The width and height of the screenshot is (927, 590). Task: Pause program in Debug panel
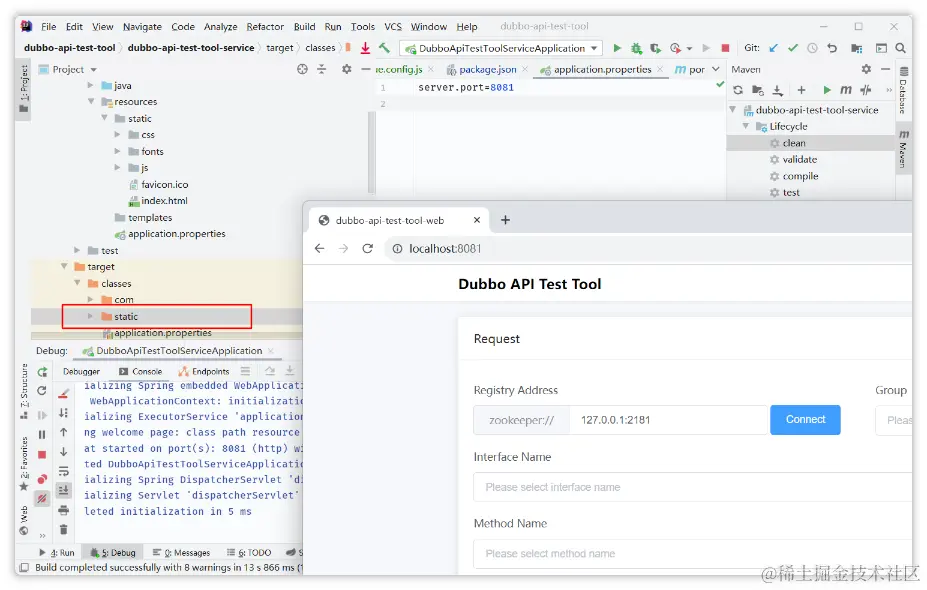(42, 435)
